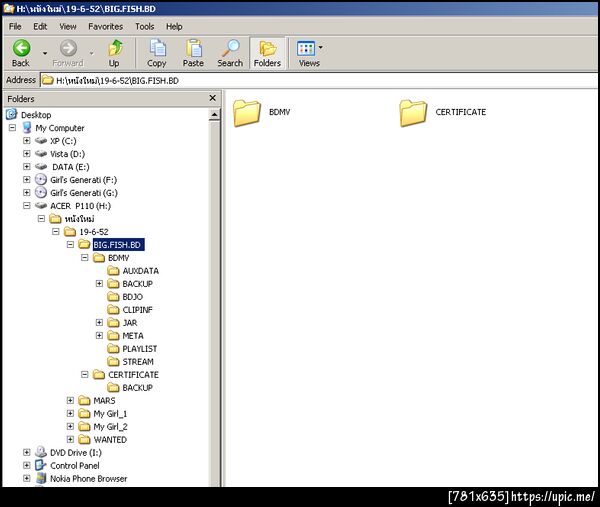Open the View menu
Screen dimensions: 600x507
[68, 26]
